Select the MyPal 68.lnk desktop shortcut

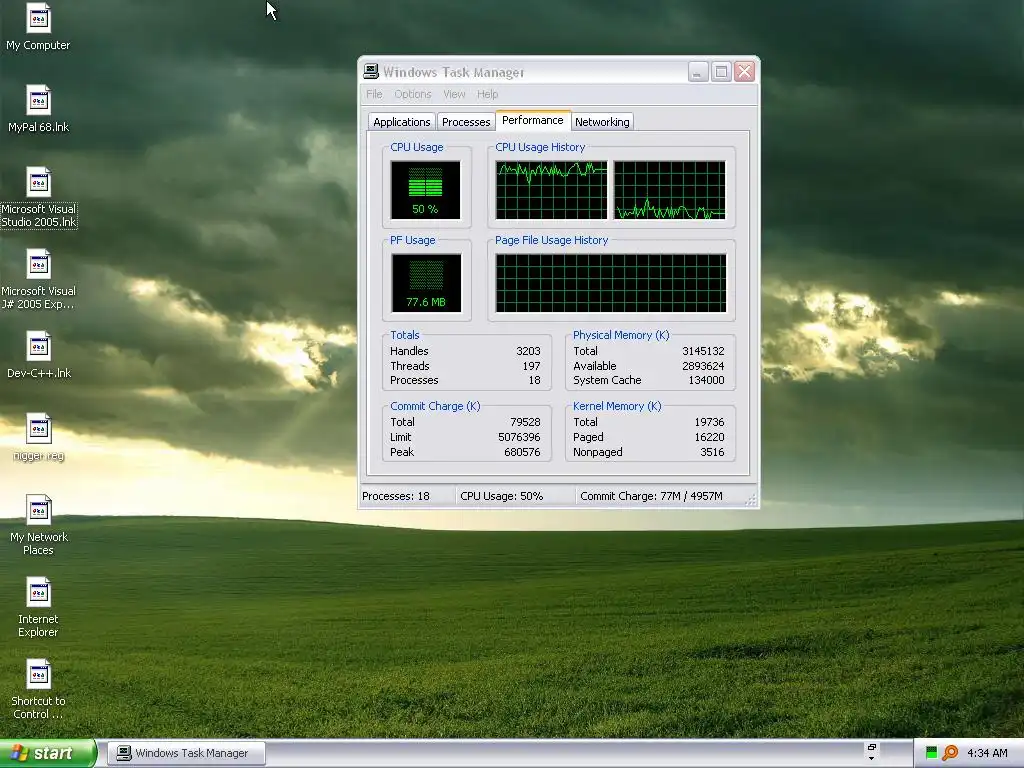coord(39,110)
